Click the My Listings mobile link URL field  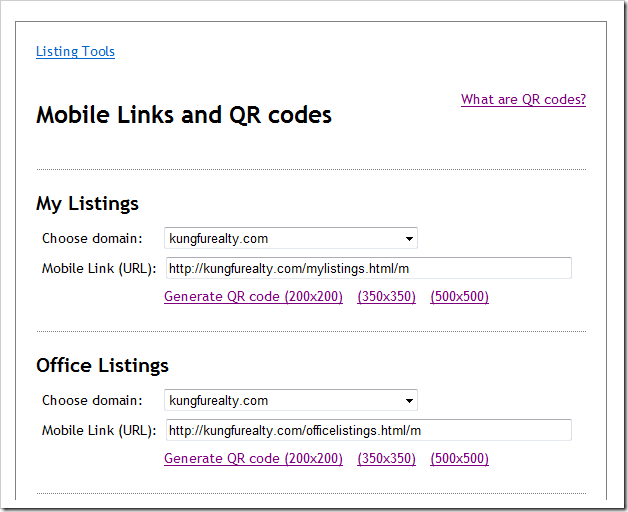[369, 268]
